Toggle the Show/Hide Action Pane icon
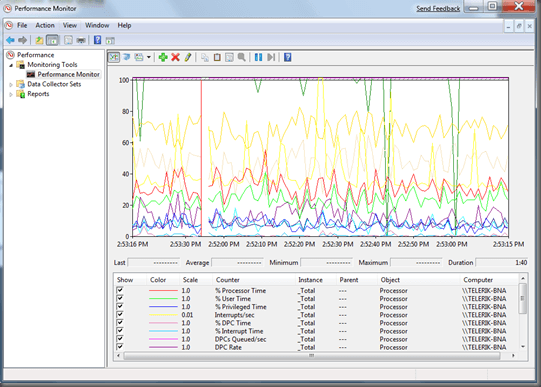The image size is (541, 387). (110, 41)
